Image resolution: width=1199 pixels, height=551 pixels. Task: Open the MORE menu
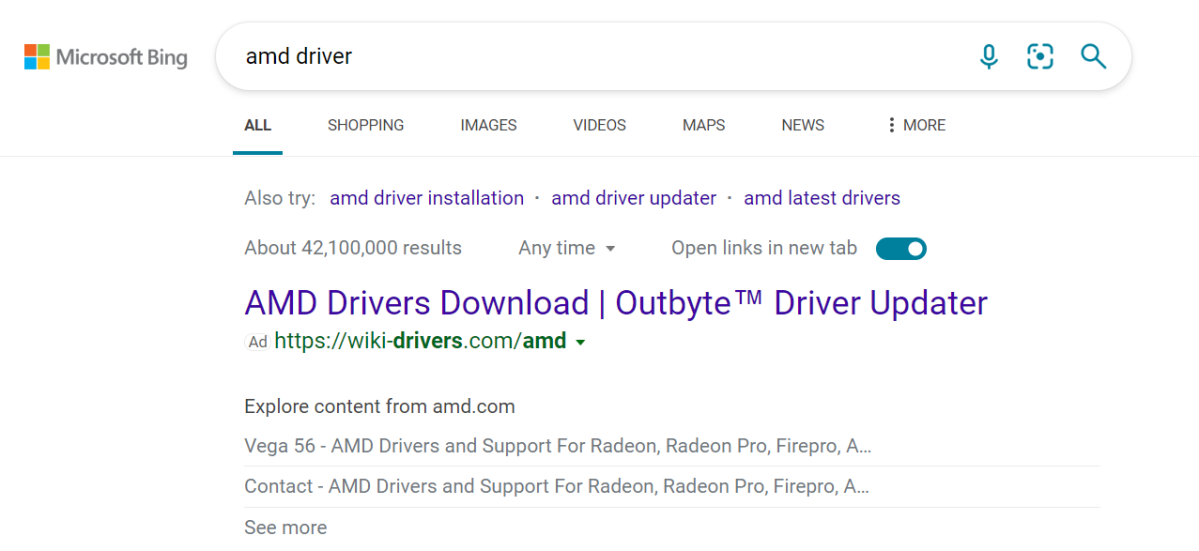(x=915, y=125)
